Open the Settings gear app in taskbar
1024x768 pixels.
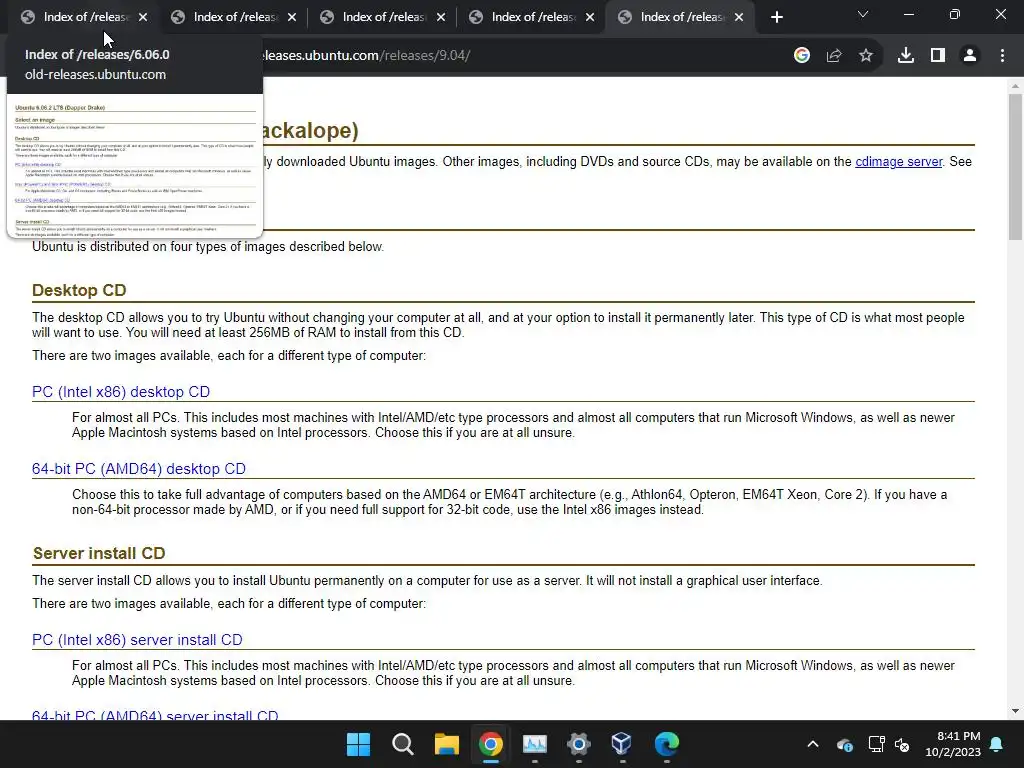(x=579, y=744)
